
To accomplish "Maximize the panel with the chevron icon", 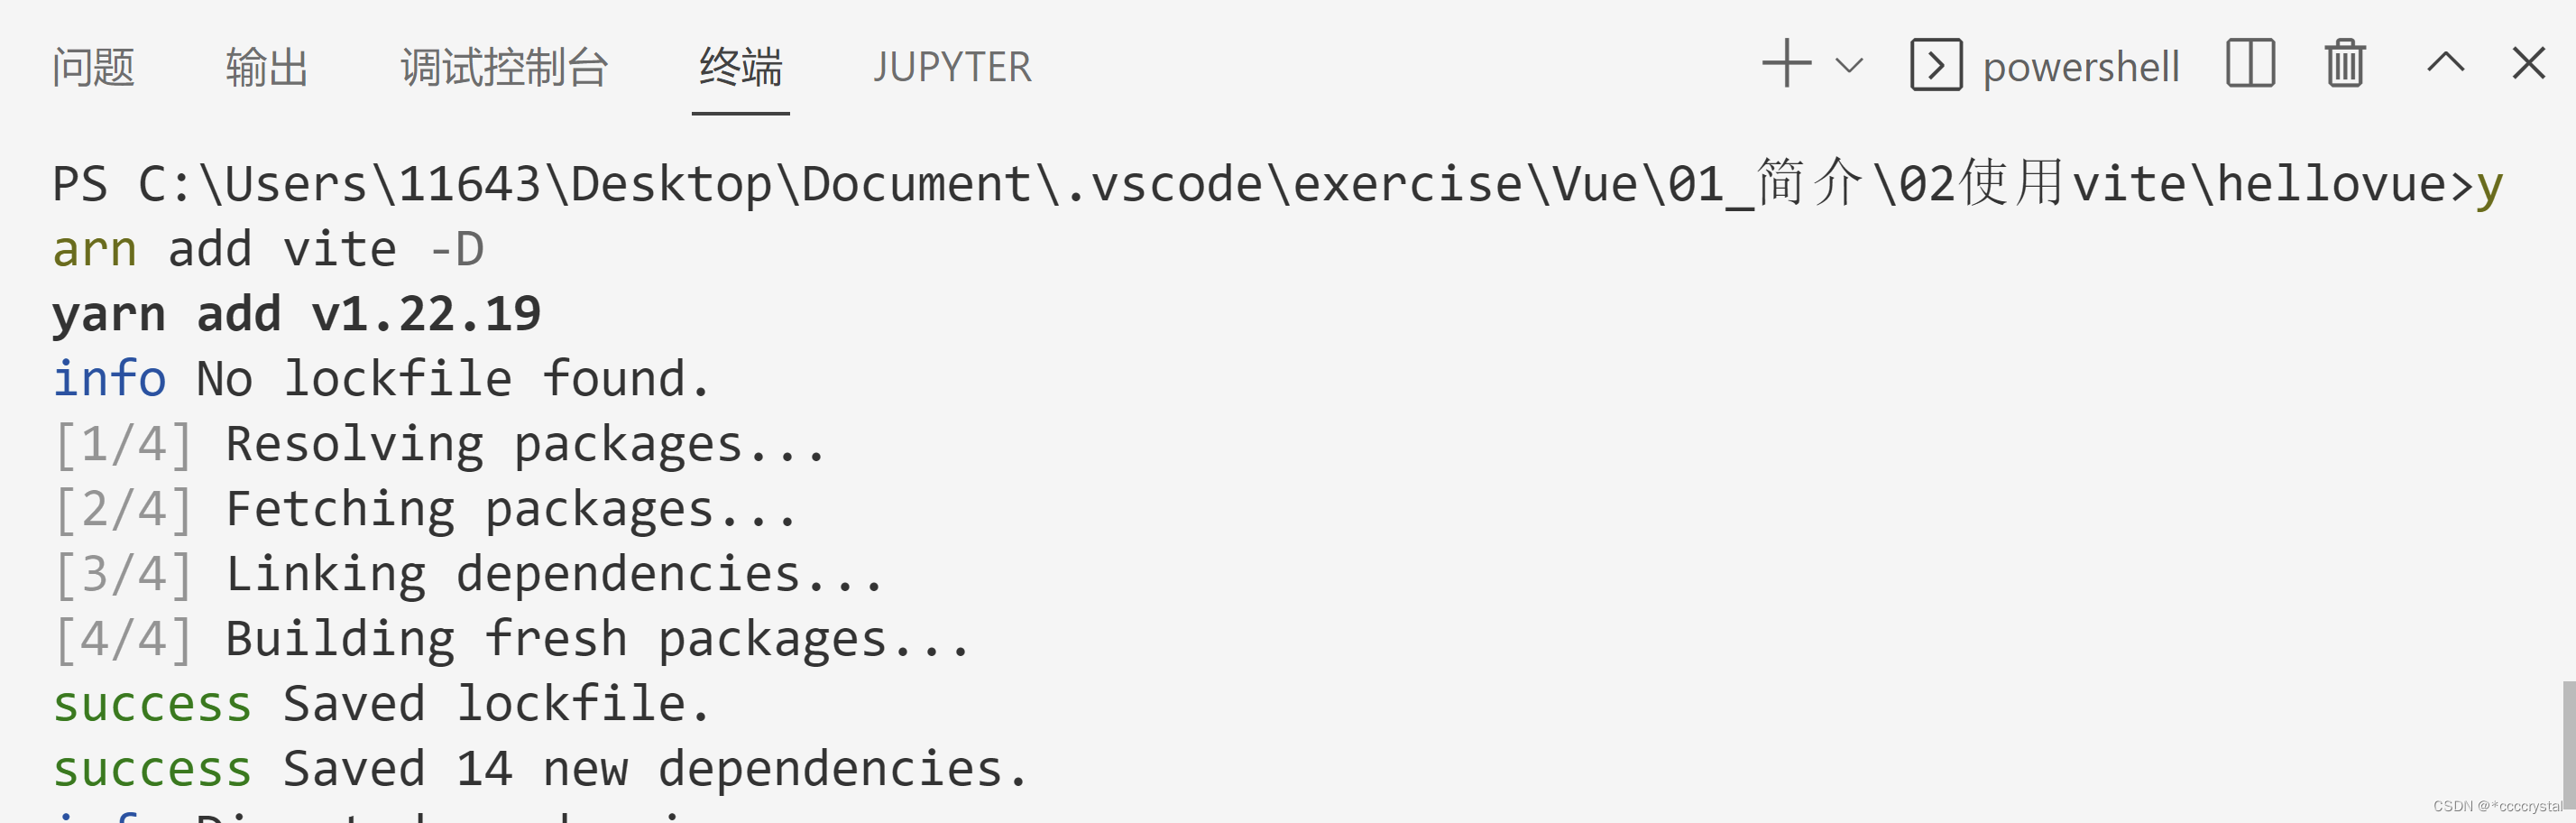I will point(2445,64).
